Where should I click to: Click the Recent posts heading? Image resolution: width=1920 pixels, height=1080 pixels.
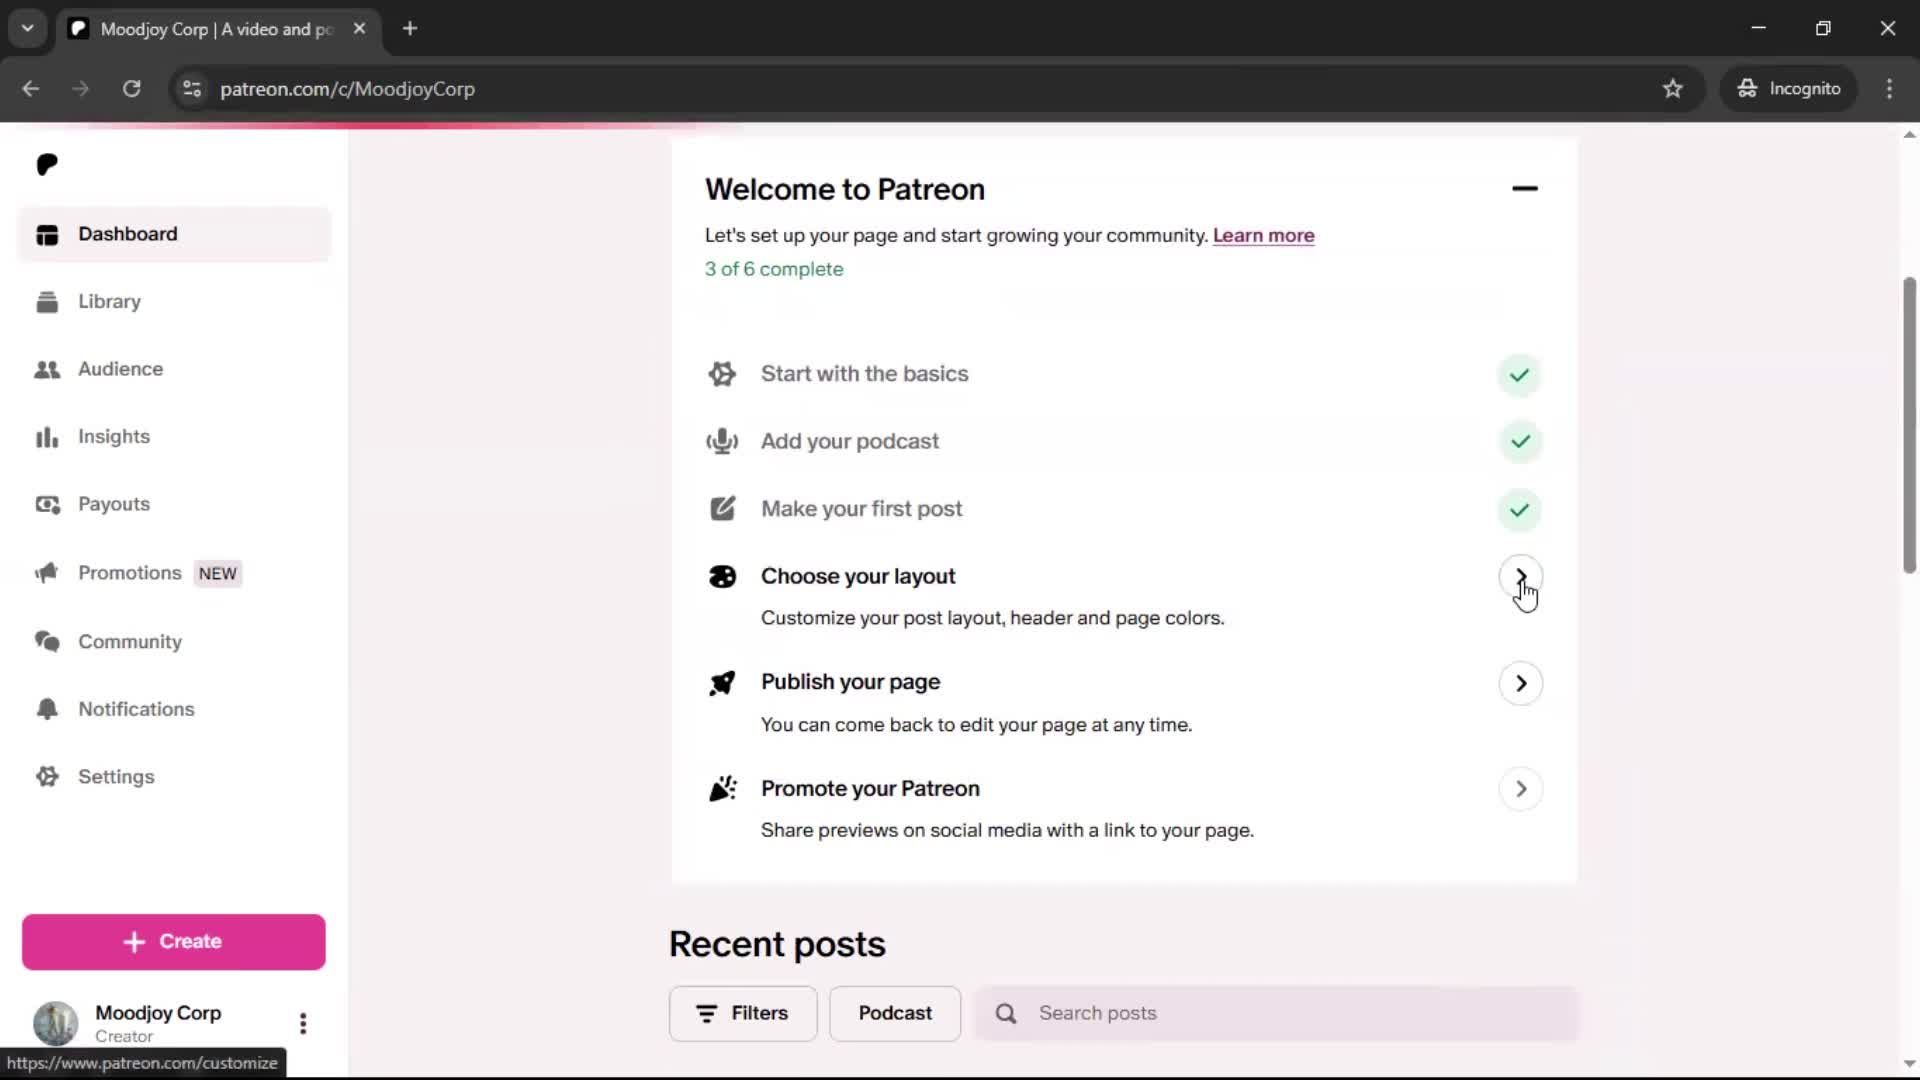coord(777,945)
